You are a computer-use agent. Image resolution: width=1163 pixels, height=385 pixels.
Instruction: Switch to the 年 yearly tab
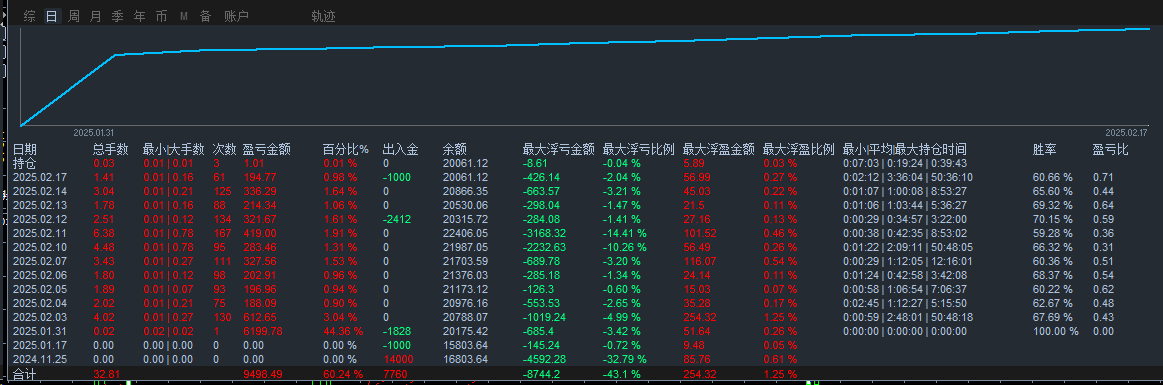[x=139, y=16]
